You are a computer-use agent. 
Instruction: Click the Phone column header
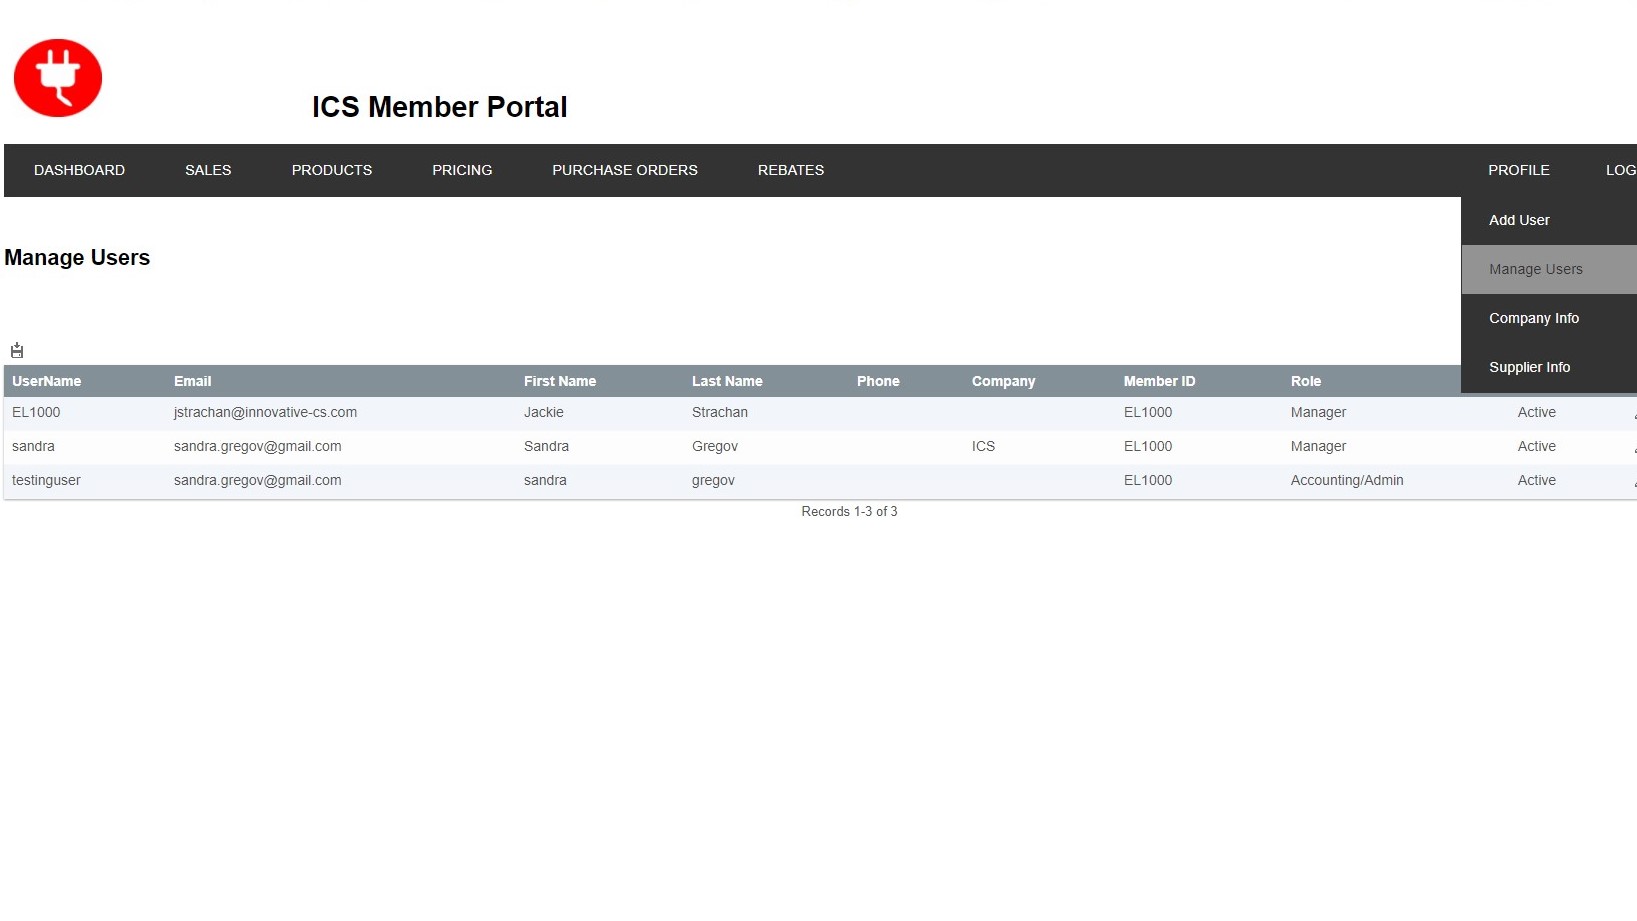878,381
